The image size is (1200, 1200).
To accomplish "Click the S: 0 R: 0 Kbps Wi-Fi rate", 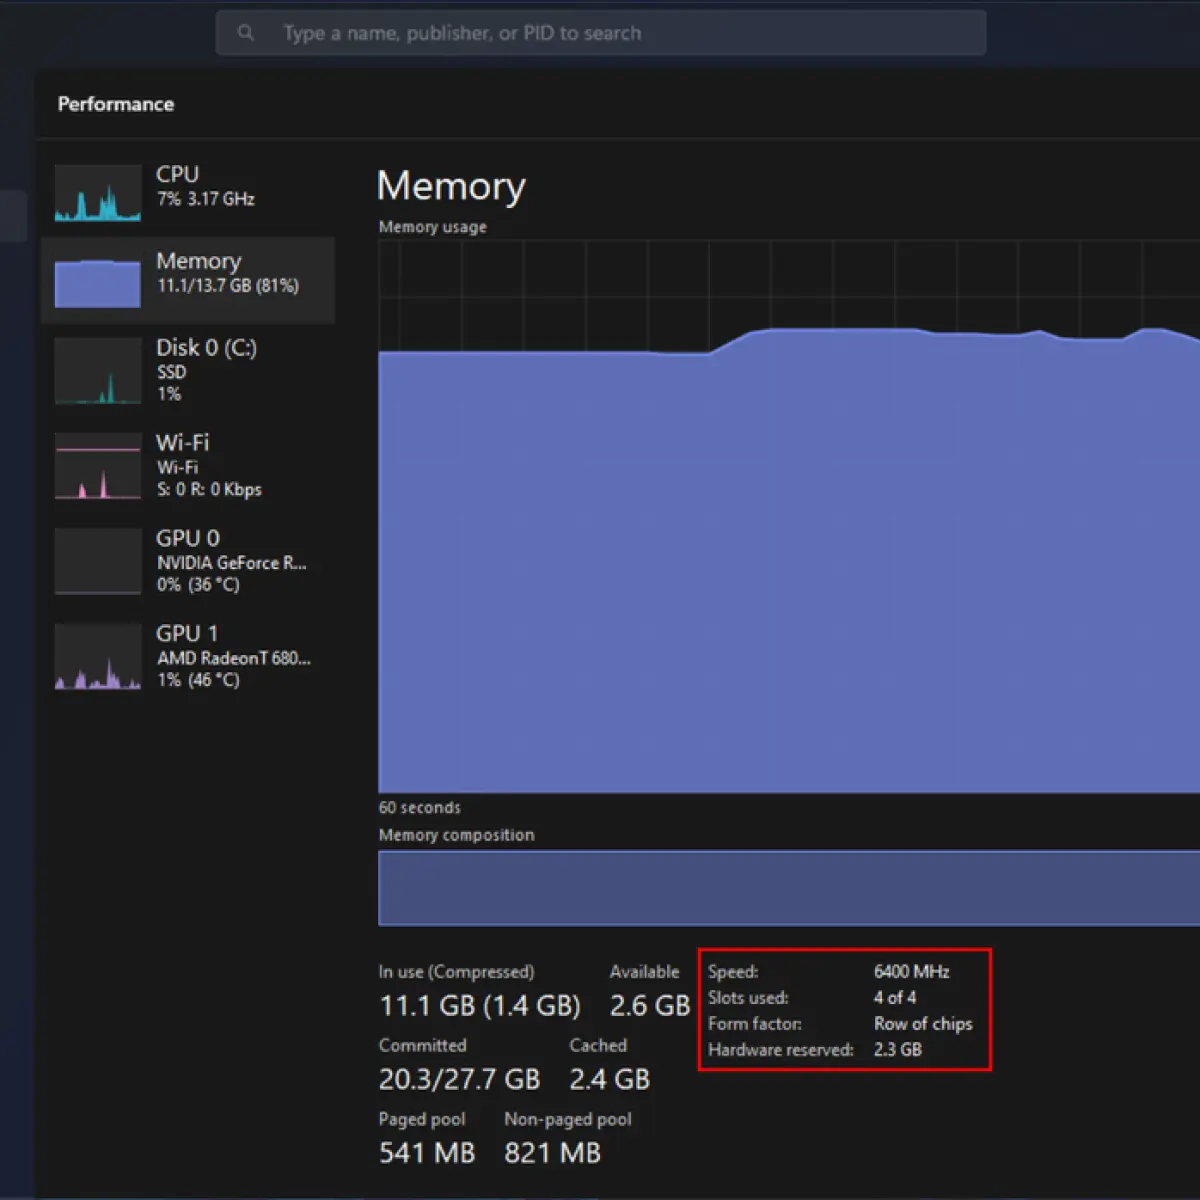I will (x=209, y=489).
